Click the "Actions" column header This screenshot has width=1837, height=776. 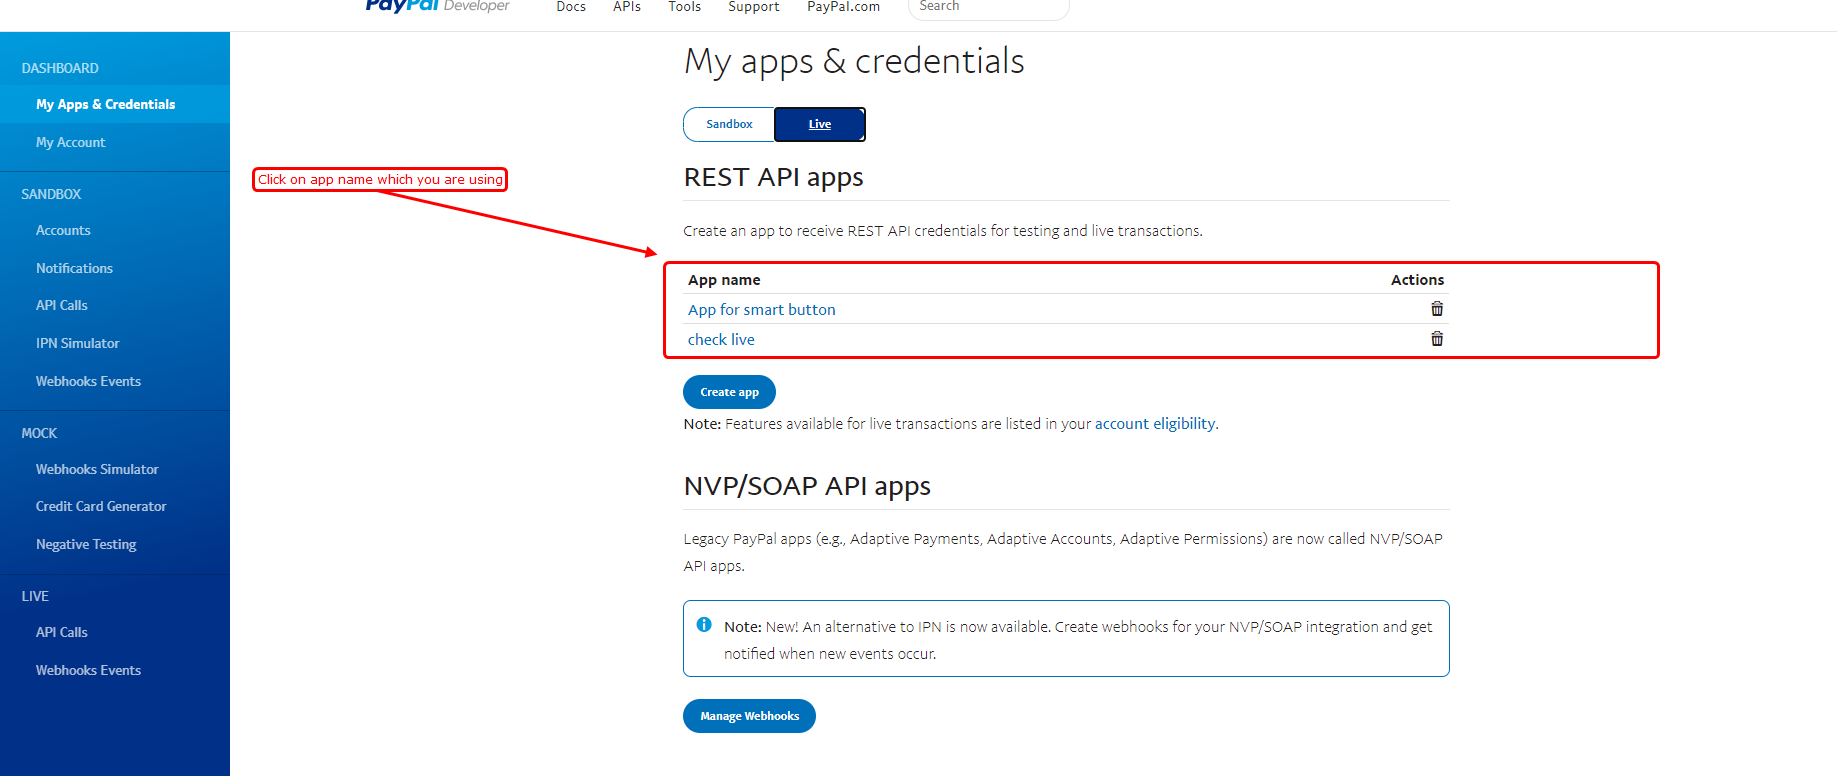point(1417,280)
